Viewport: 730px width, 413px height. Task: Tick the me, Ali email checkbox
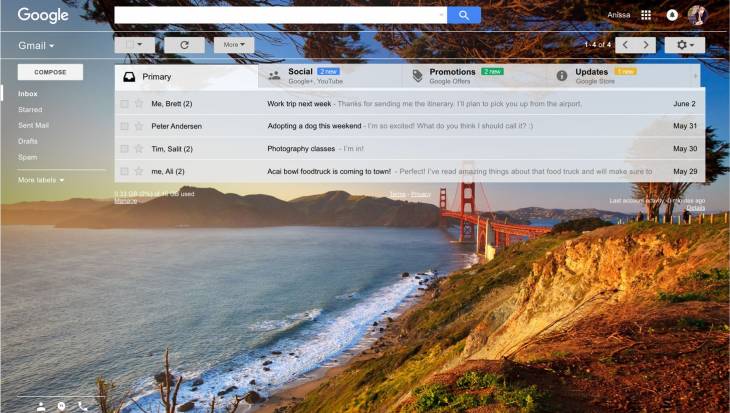tap(124, 171)
